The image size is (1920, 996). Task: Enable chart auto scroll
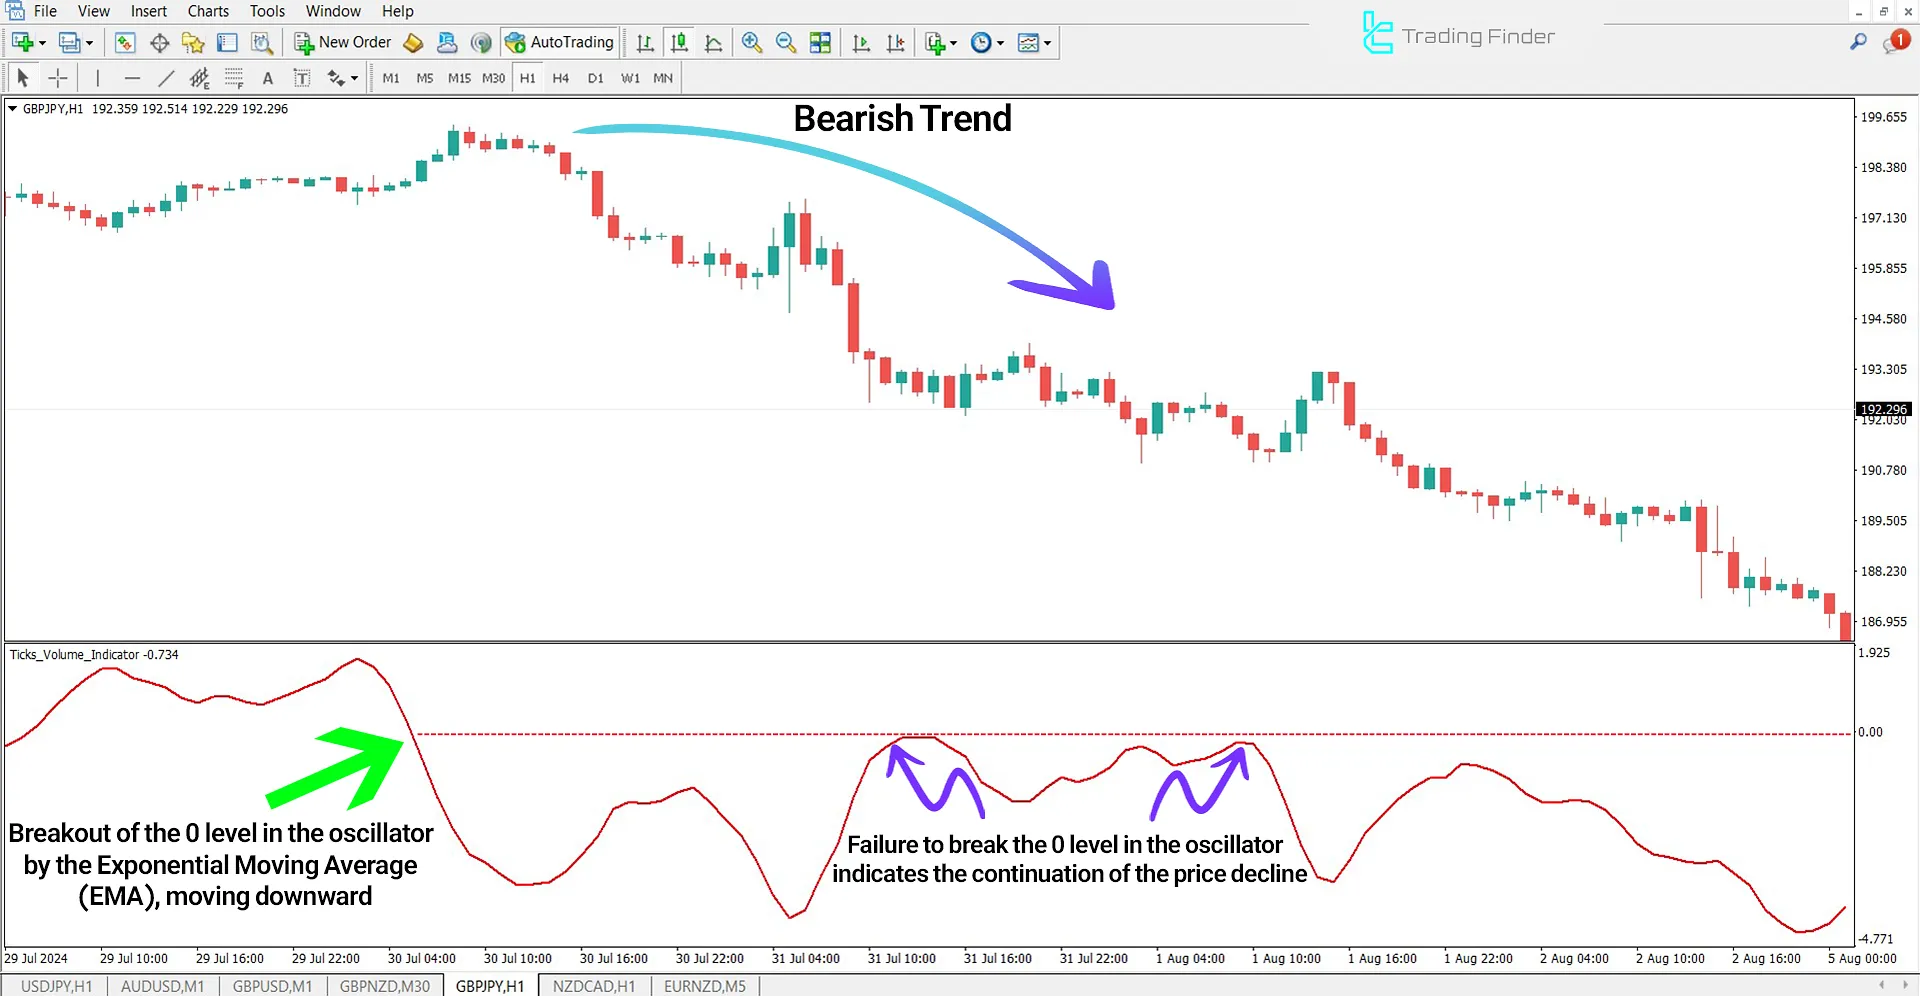[x=860, y=42]
